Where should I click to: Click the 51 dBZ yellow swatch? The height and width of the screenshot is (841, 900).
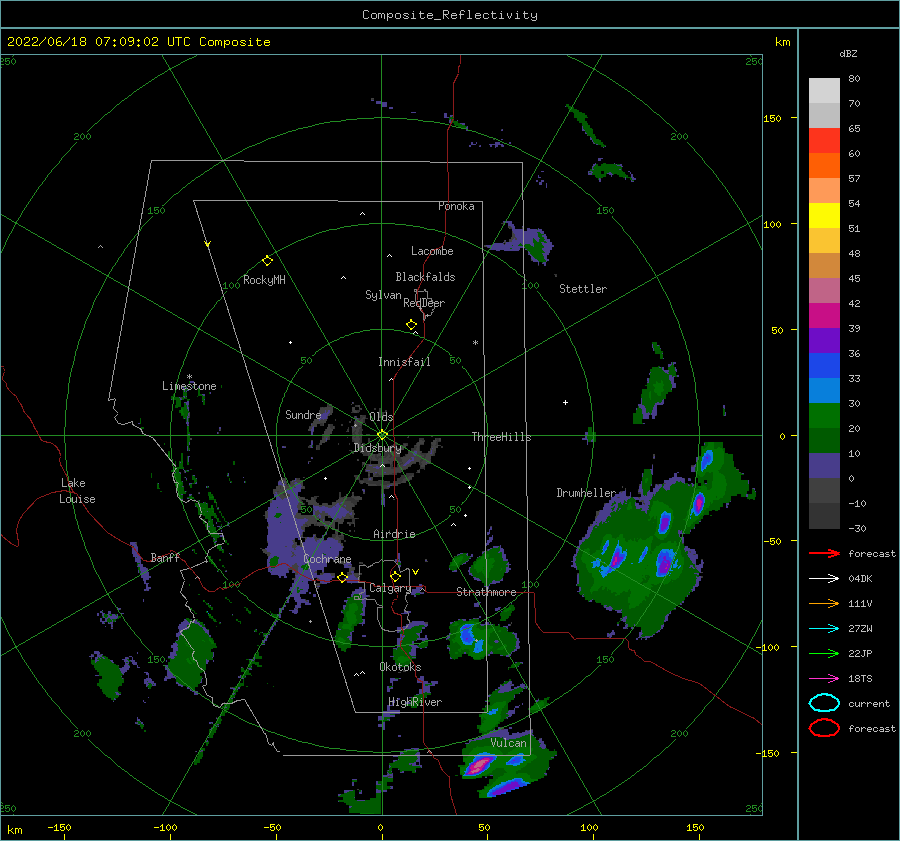(824, 215)
